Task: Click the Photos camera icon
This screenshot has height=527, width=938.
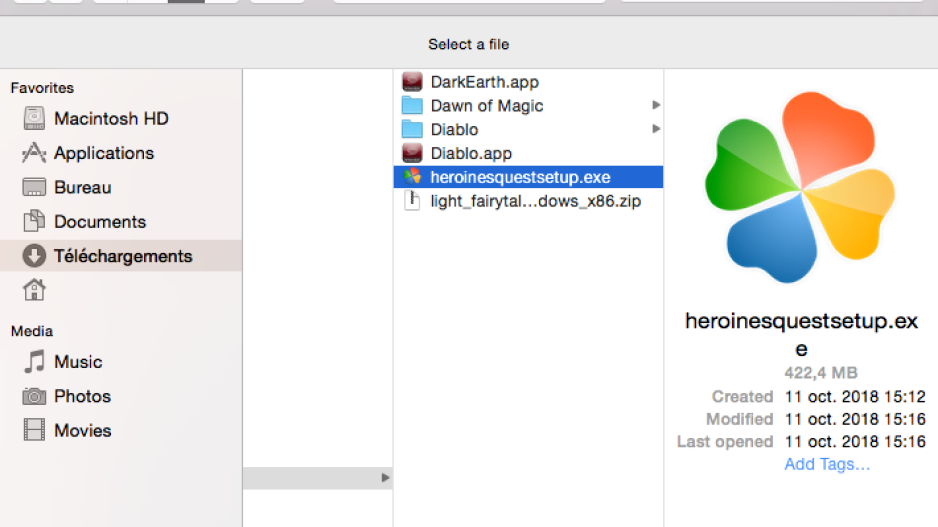Action: [x=34, y=396]
